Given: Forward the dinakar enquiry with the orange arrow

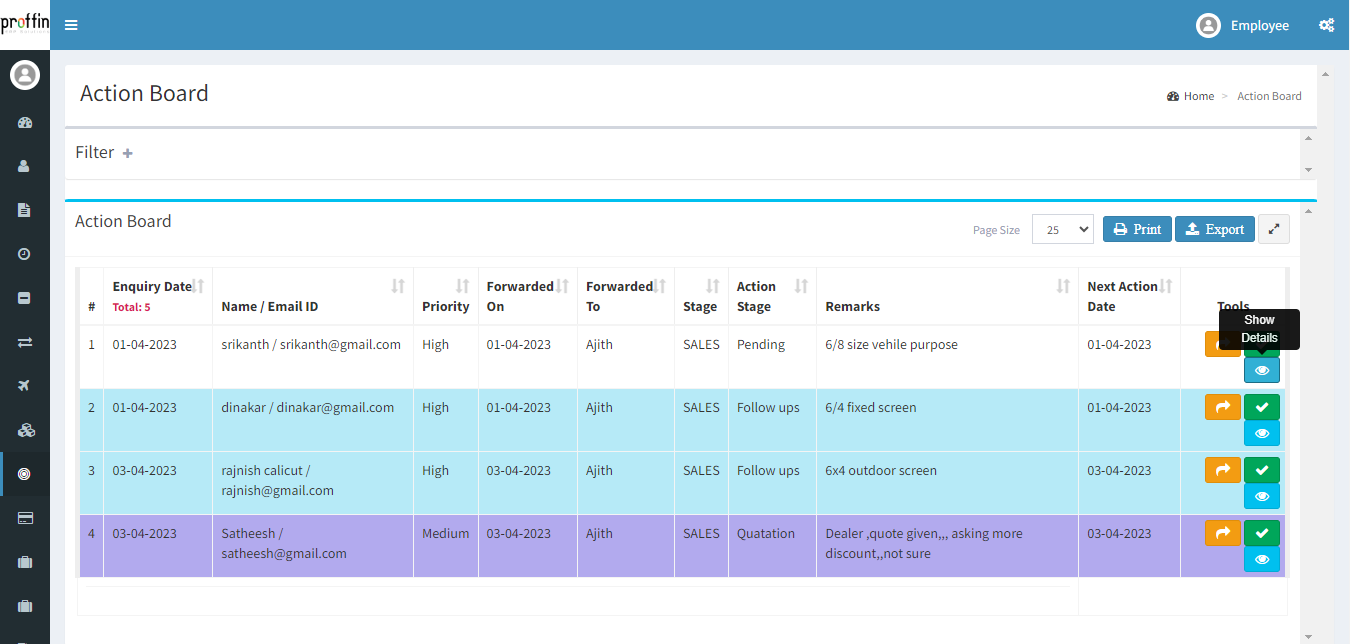Looking at the screenshot, I should click(x=1223, y=407).
